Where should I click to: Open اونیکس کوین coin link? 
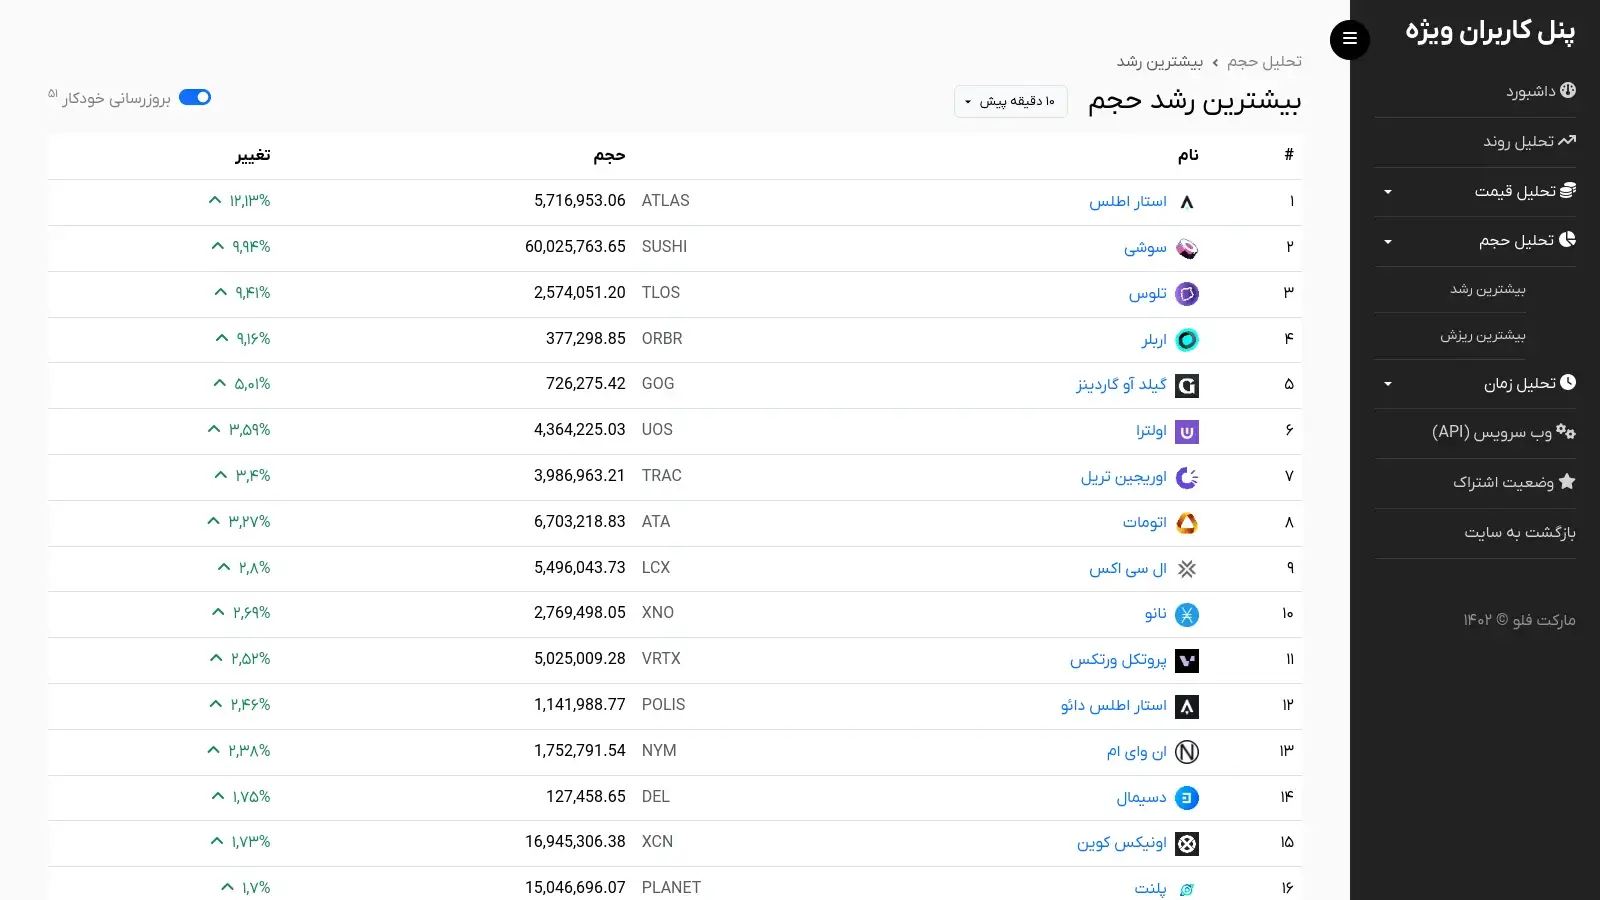(x=1122, y=843)
